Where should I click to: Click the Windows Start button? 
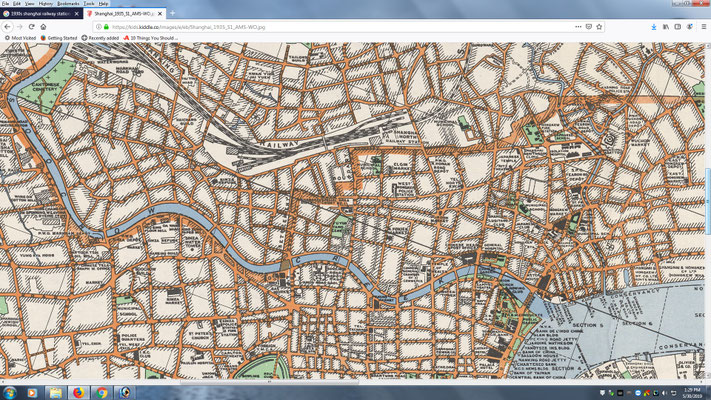pyautogui.click(x=10, y=393)
